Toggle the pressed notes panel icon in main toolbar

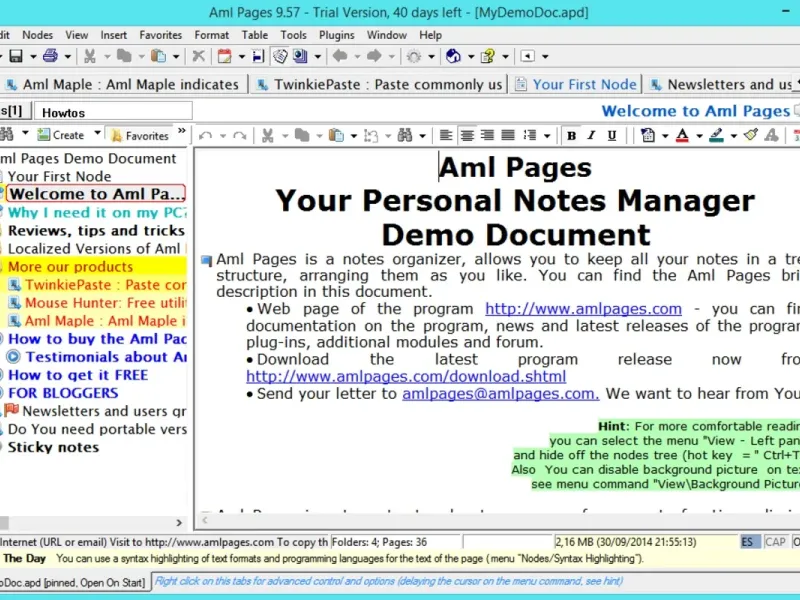point(280,56)
